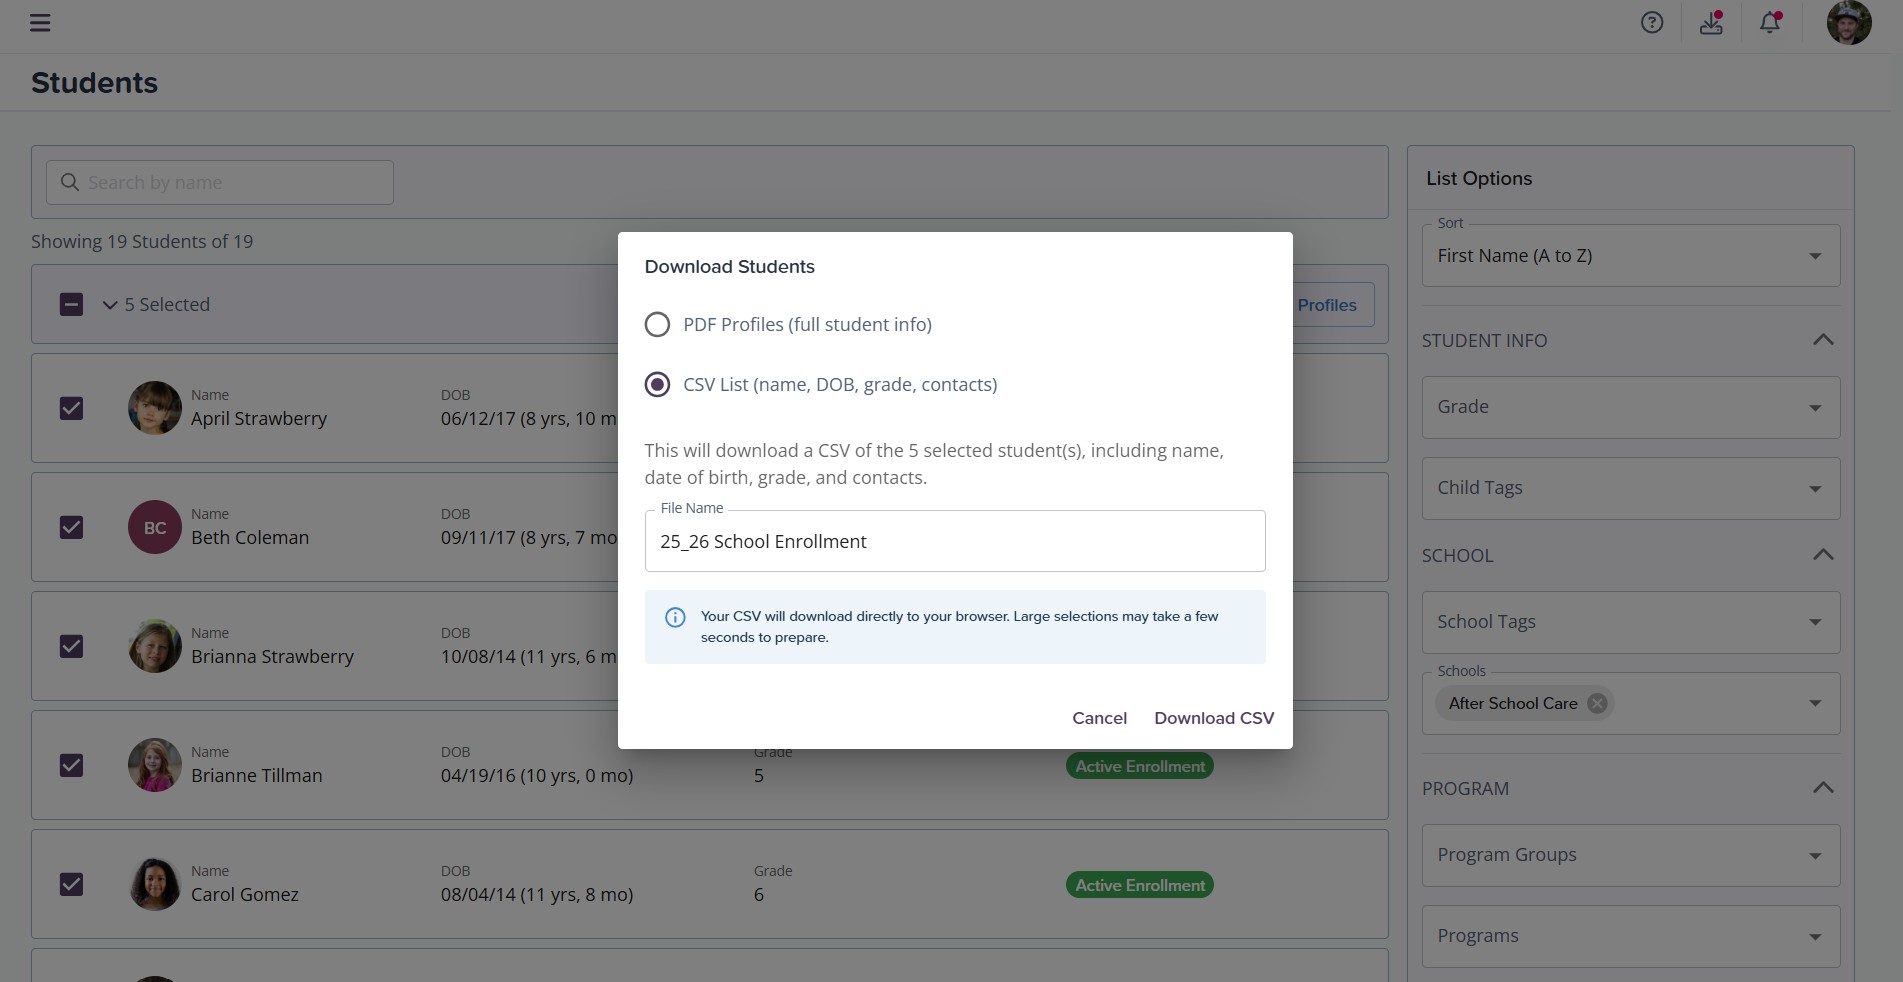Open the hamburger navigation menu
The width and height of the screenshot is (1903, 982).
40,23
